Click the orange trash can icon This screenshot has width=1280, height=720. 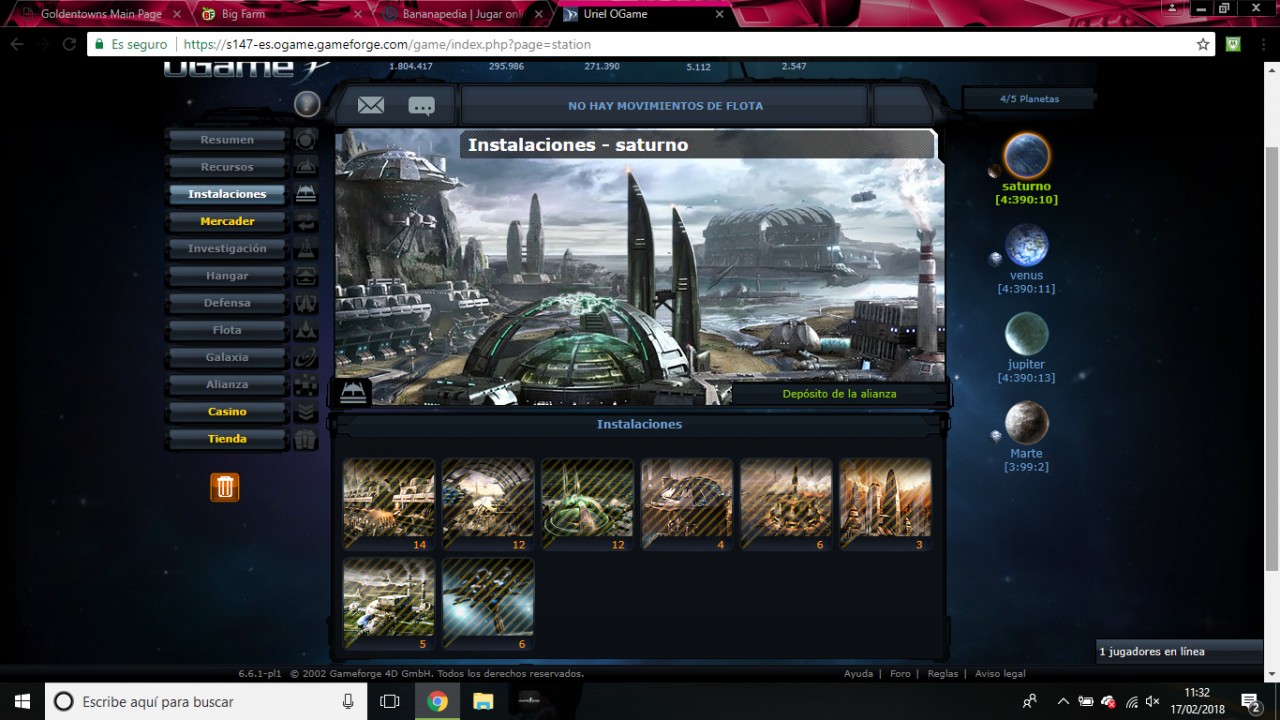click(225, 487)
